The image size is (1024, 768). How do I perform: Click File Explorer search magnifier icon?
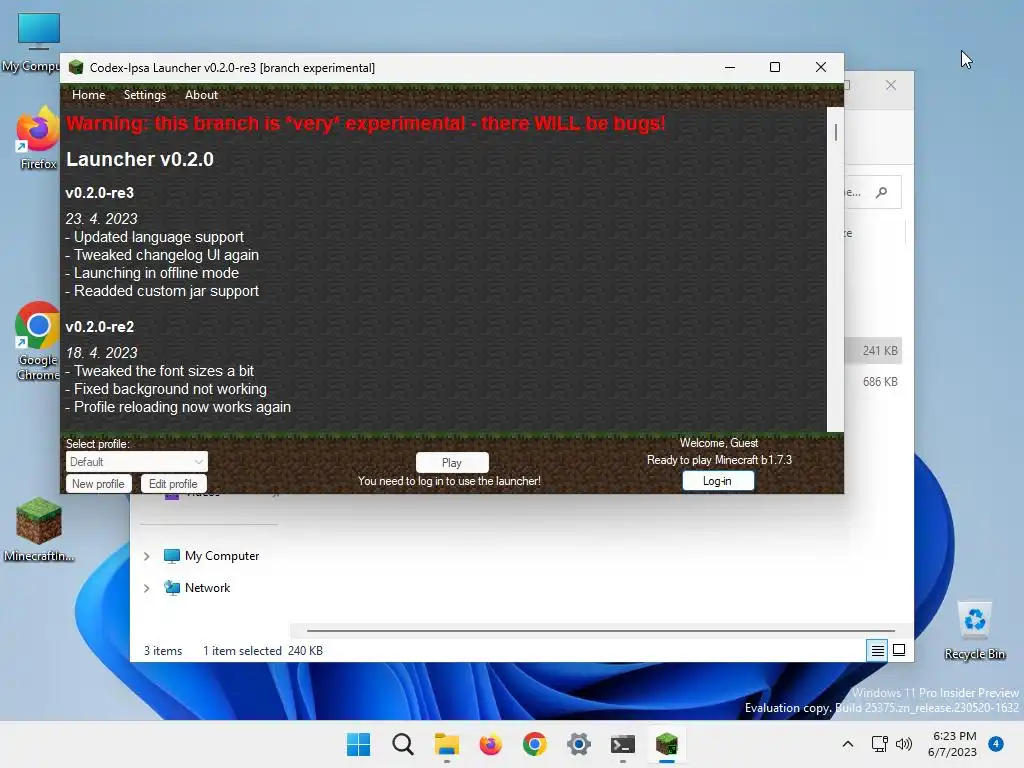[x=882, y=192]
